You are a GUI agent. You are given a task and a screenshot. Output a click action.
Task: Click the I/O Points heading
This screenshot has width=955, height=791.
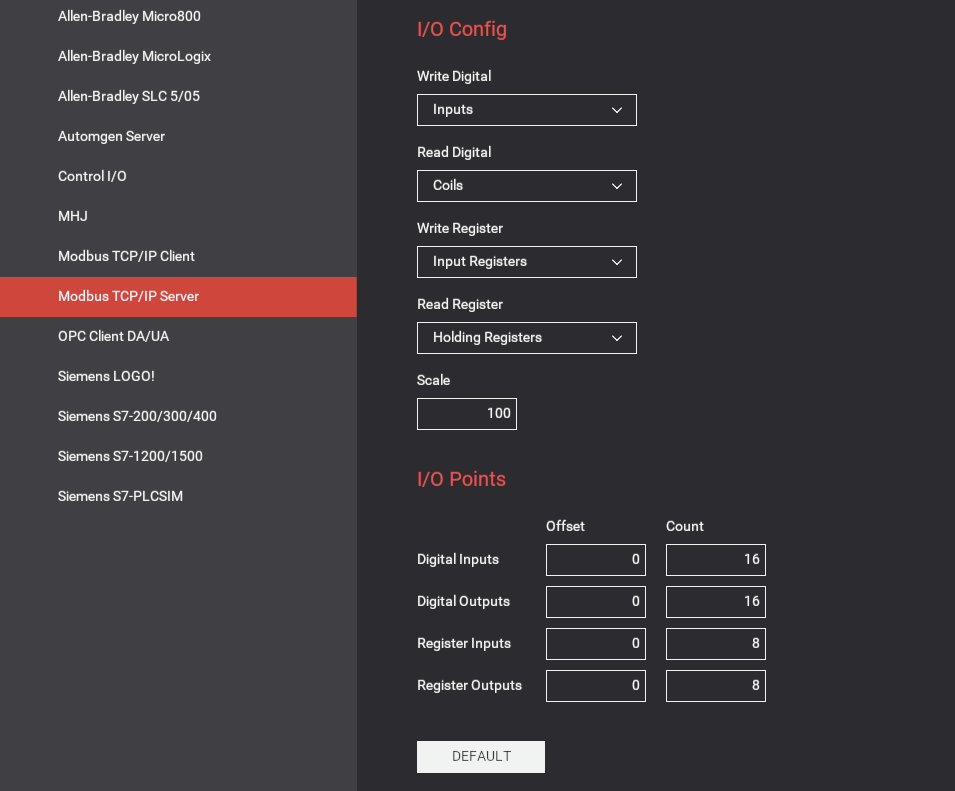(x=461, y=479)
